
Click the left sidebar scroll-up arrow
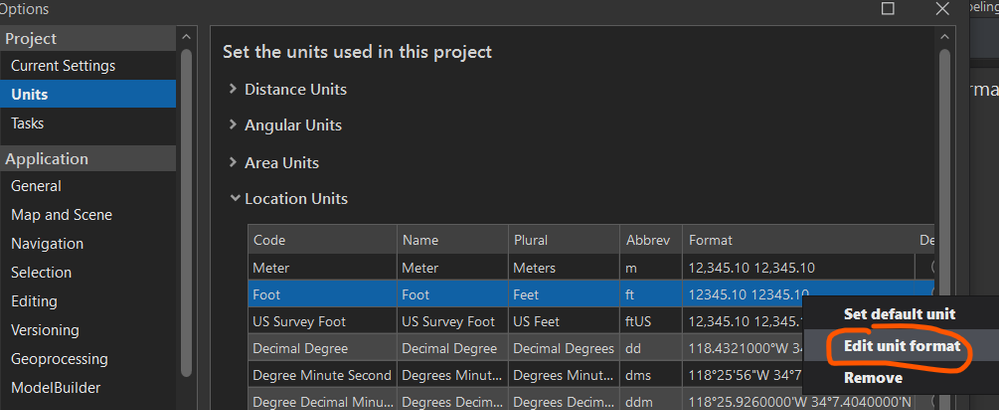tap(186, 38)
